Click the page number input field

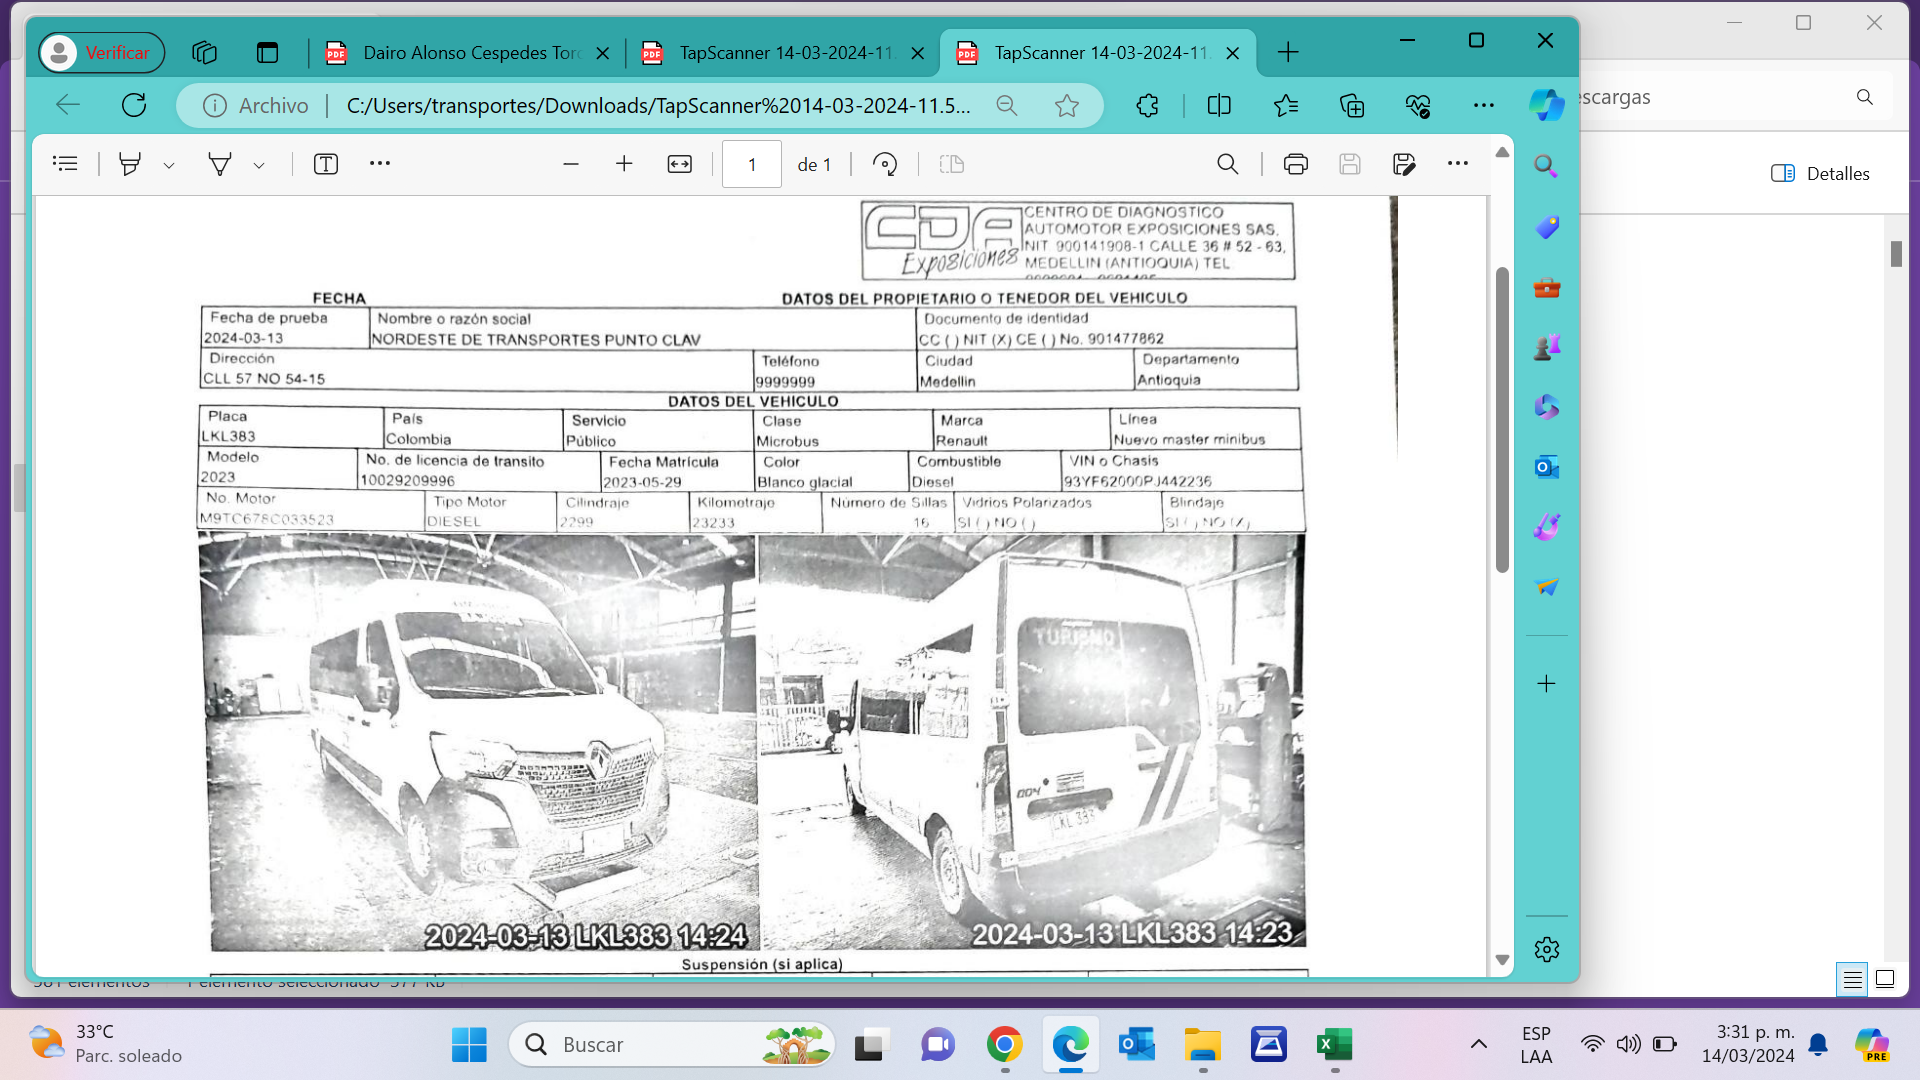[x=752, y=164]
